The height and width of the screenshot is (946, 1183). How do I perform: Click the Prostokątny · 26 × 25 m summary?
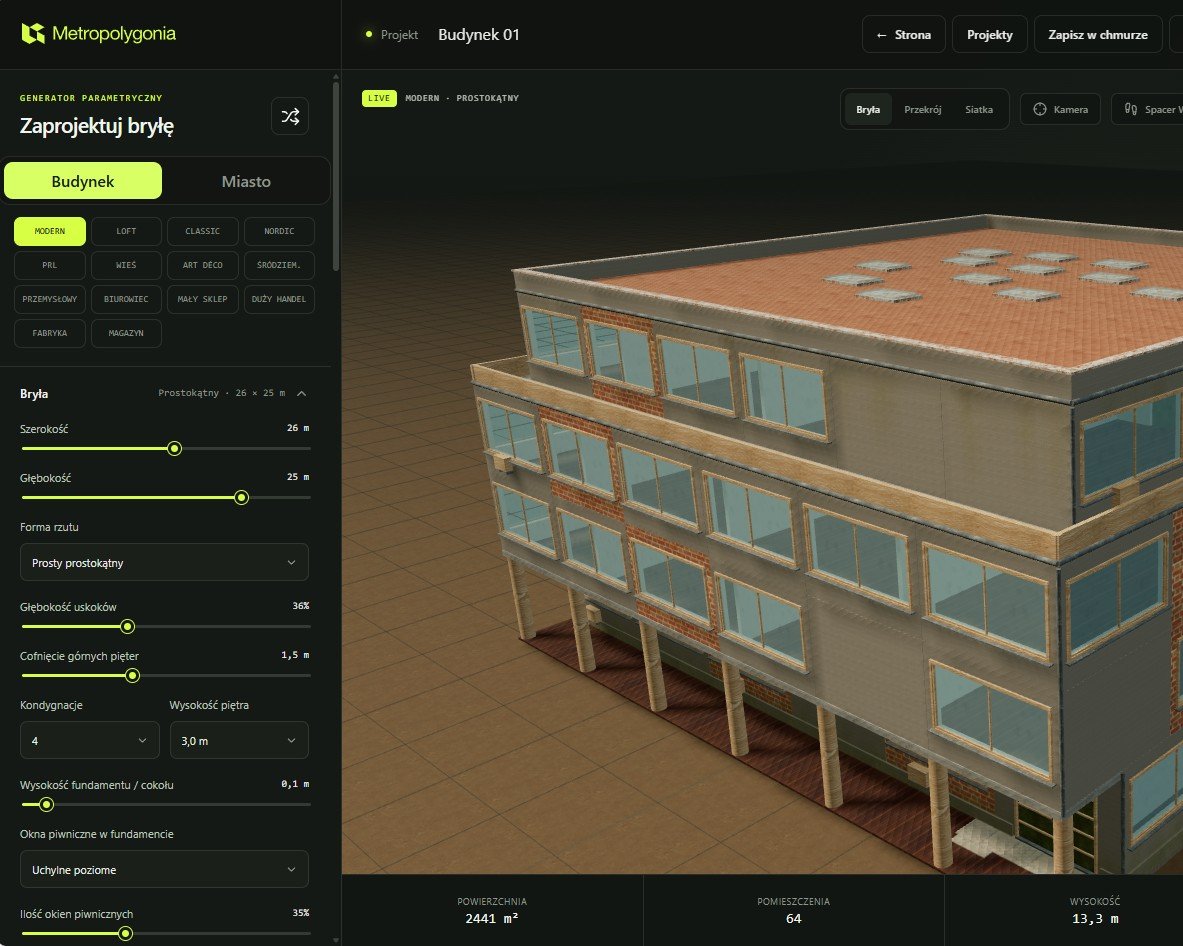[222, 393]
